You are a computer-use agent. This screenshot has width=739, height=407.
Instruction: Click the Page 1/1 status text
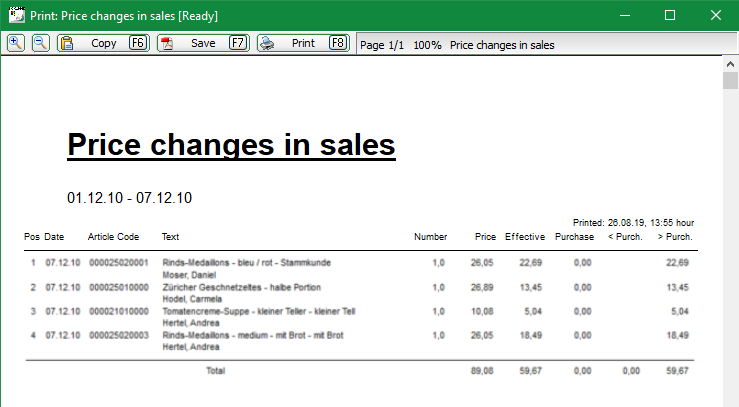click(382, 45)
